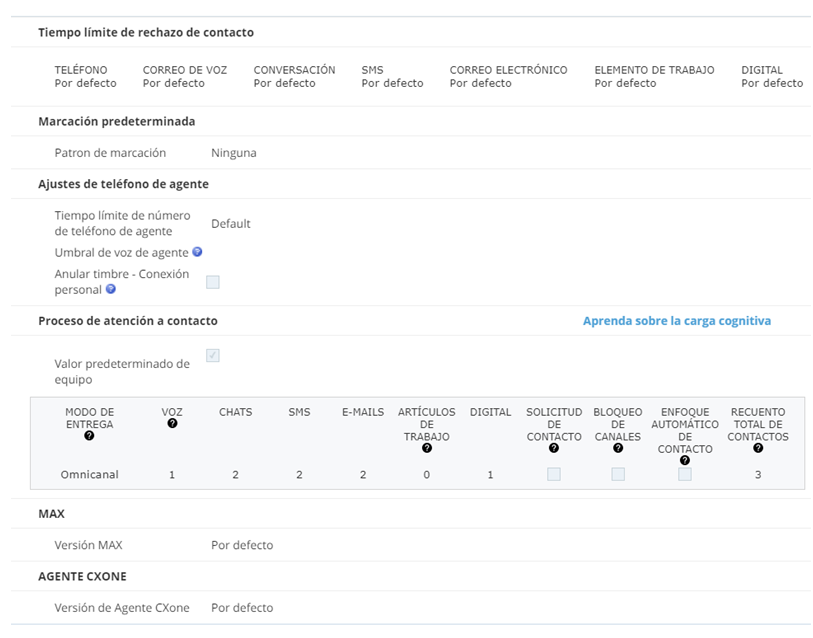This screenshot has width=813, height=638.
Task: Click help icon next to Umbral de voz de agente
Action: pos(197,252)
